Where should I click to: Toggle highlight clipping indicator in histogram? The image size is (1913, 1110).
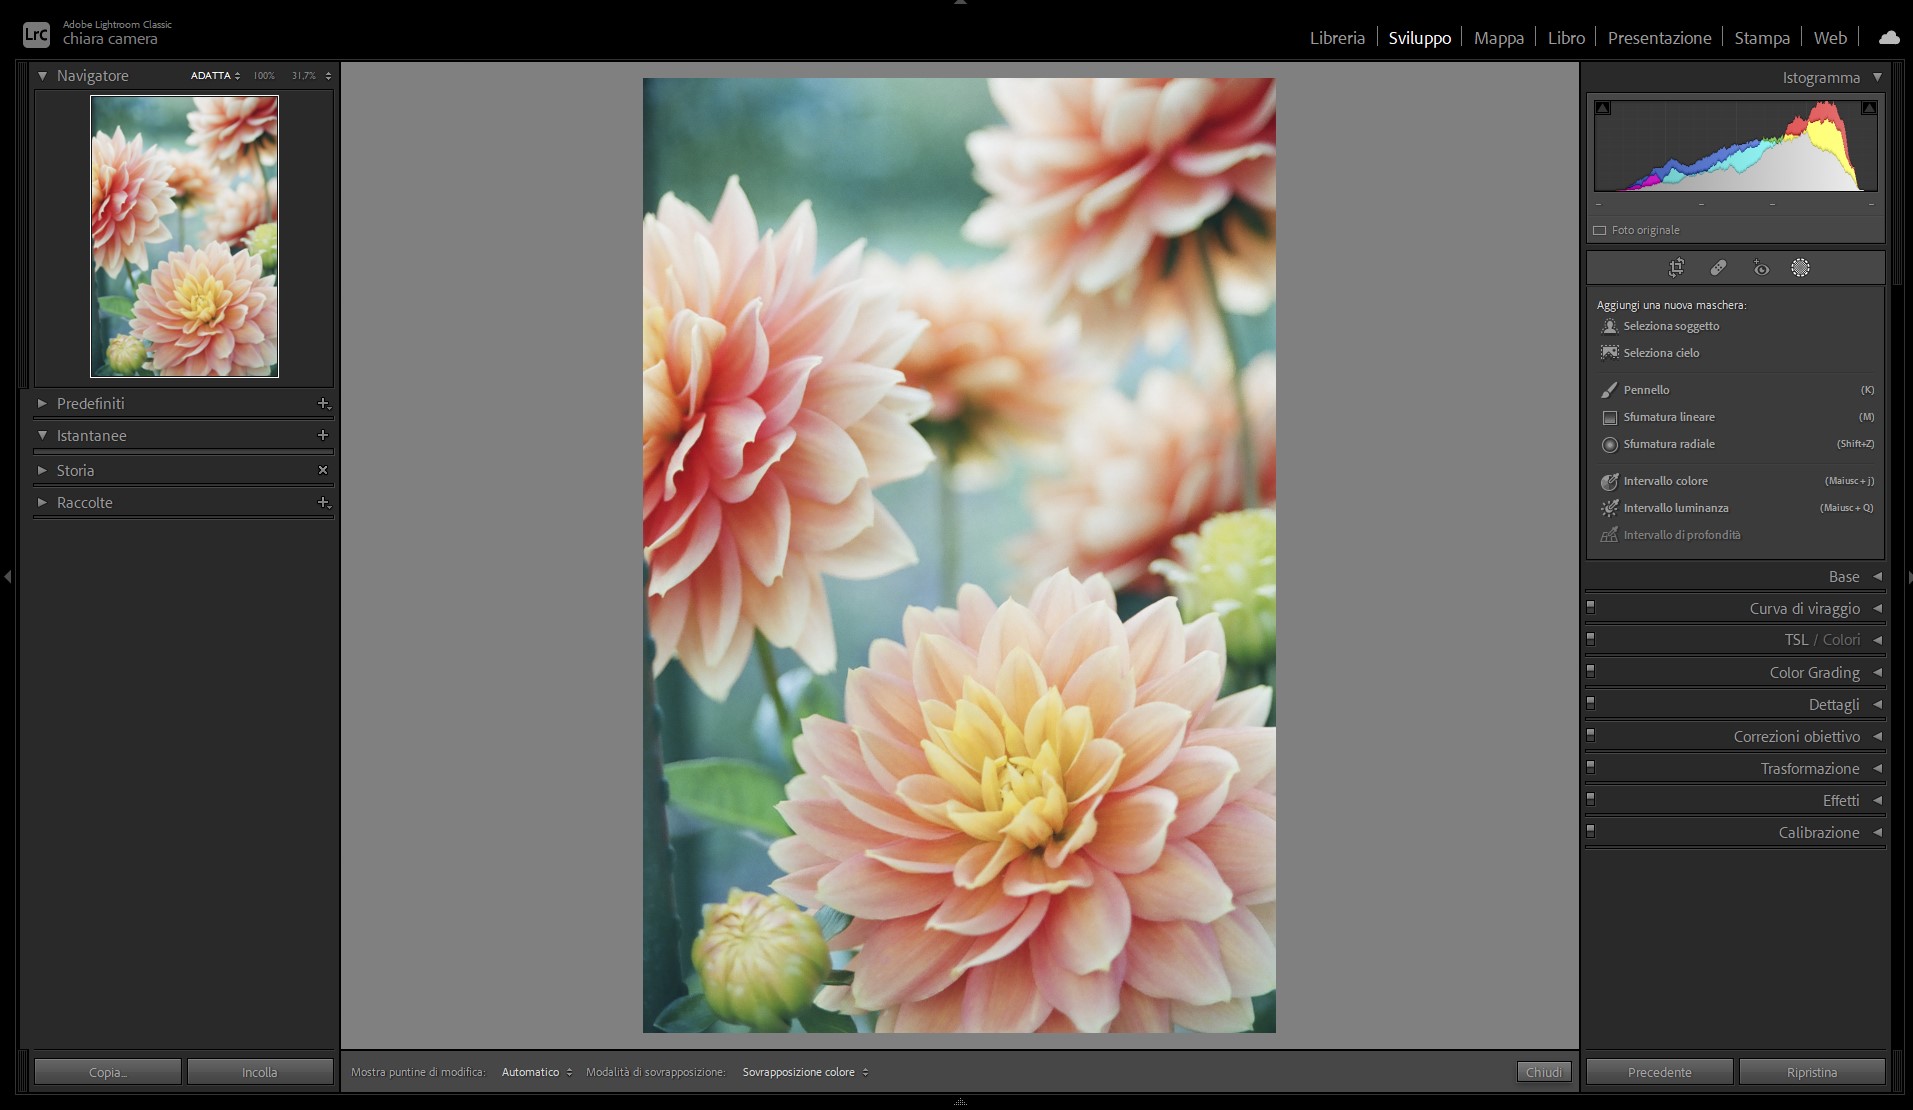coord(1868,108)
